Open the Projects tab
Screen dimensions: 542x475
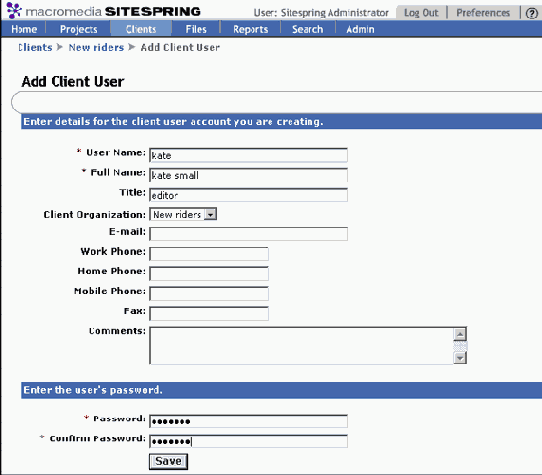click(78, 29)
